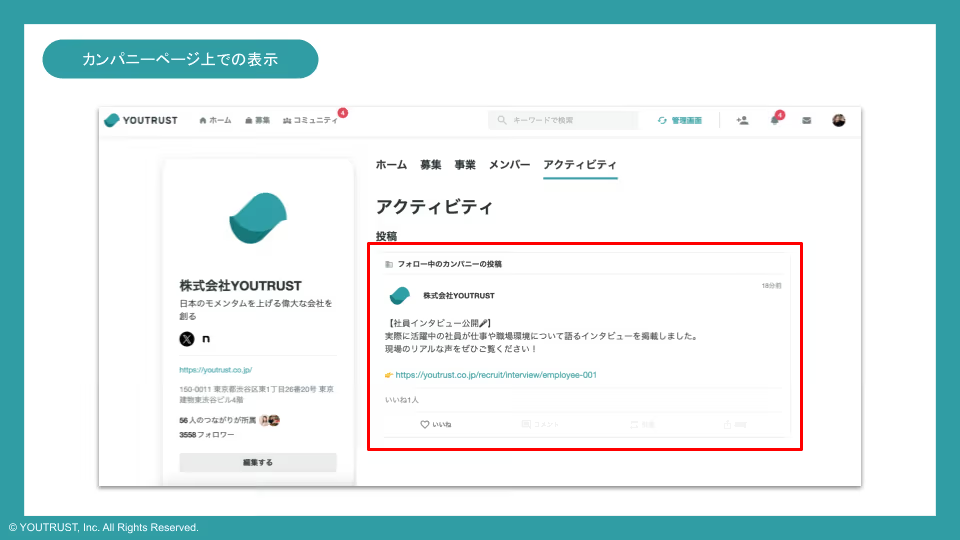This screenshot has height=540, width=960.
Task: Switch to the 事業 tab
Action: [465, 165]
